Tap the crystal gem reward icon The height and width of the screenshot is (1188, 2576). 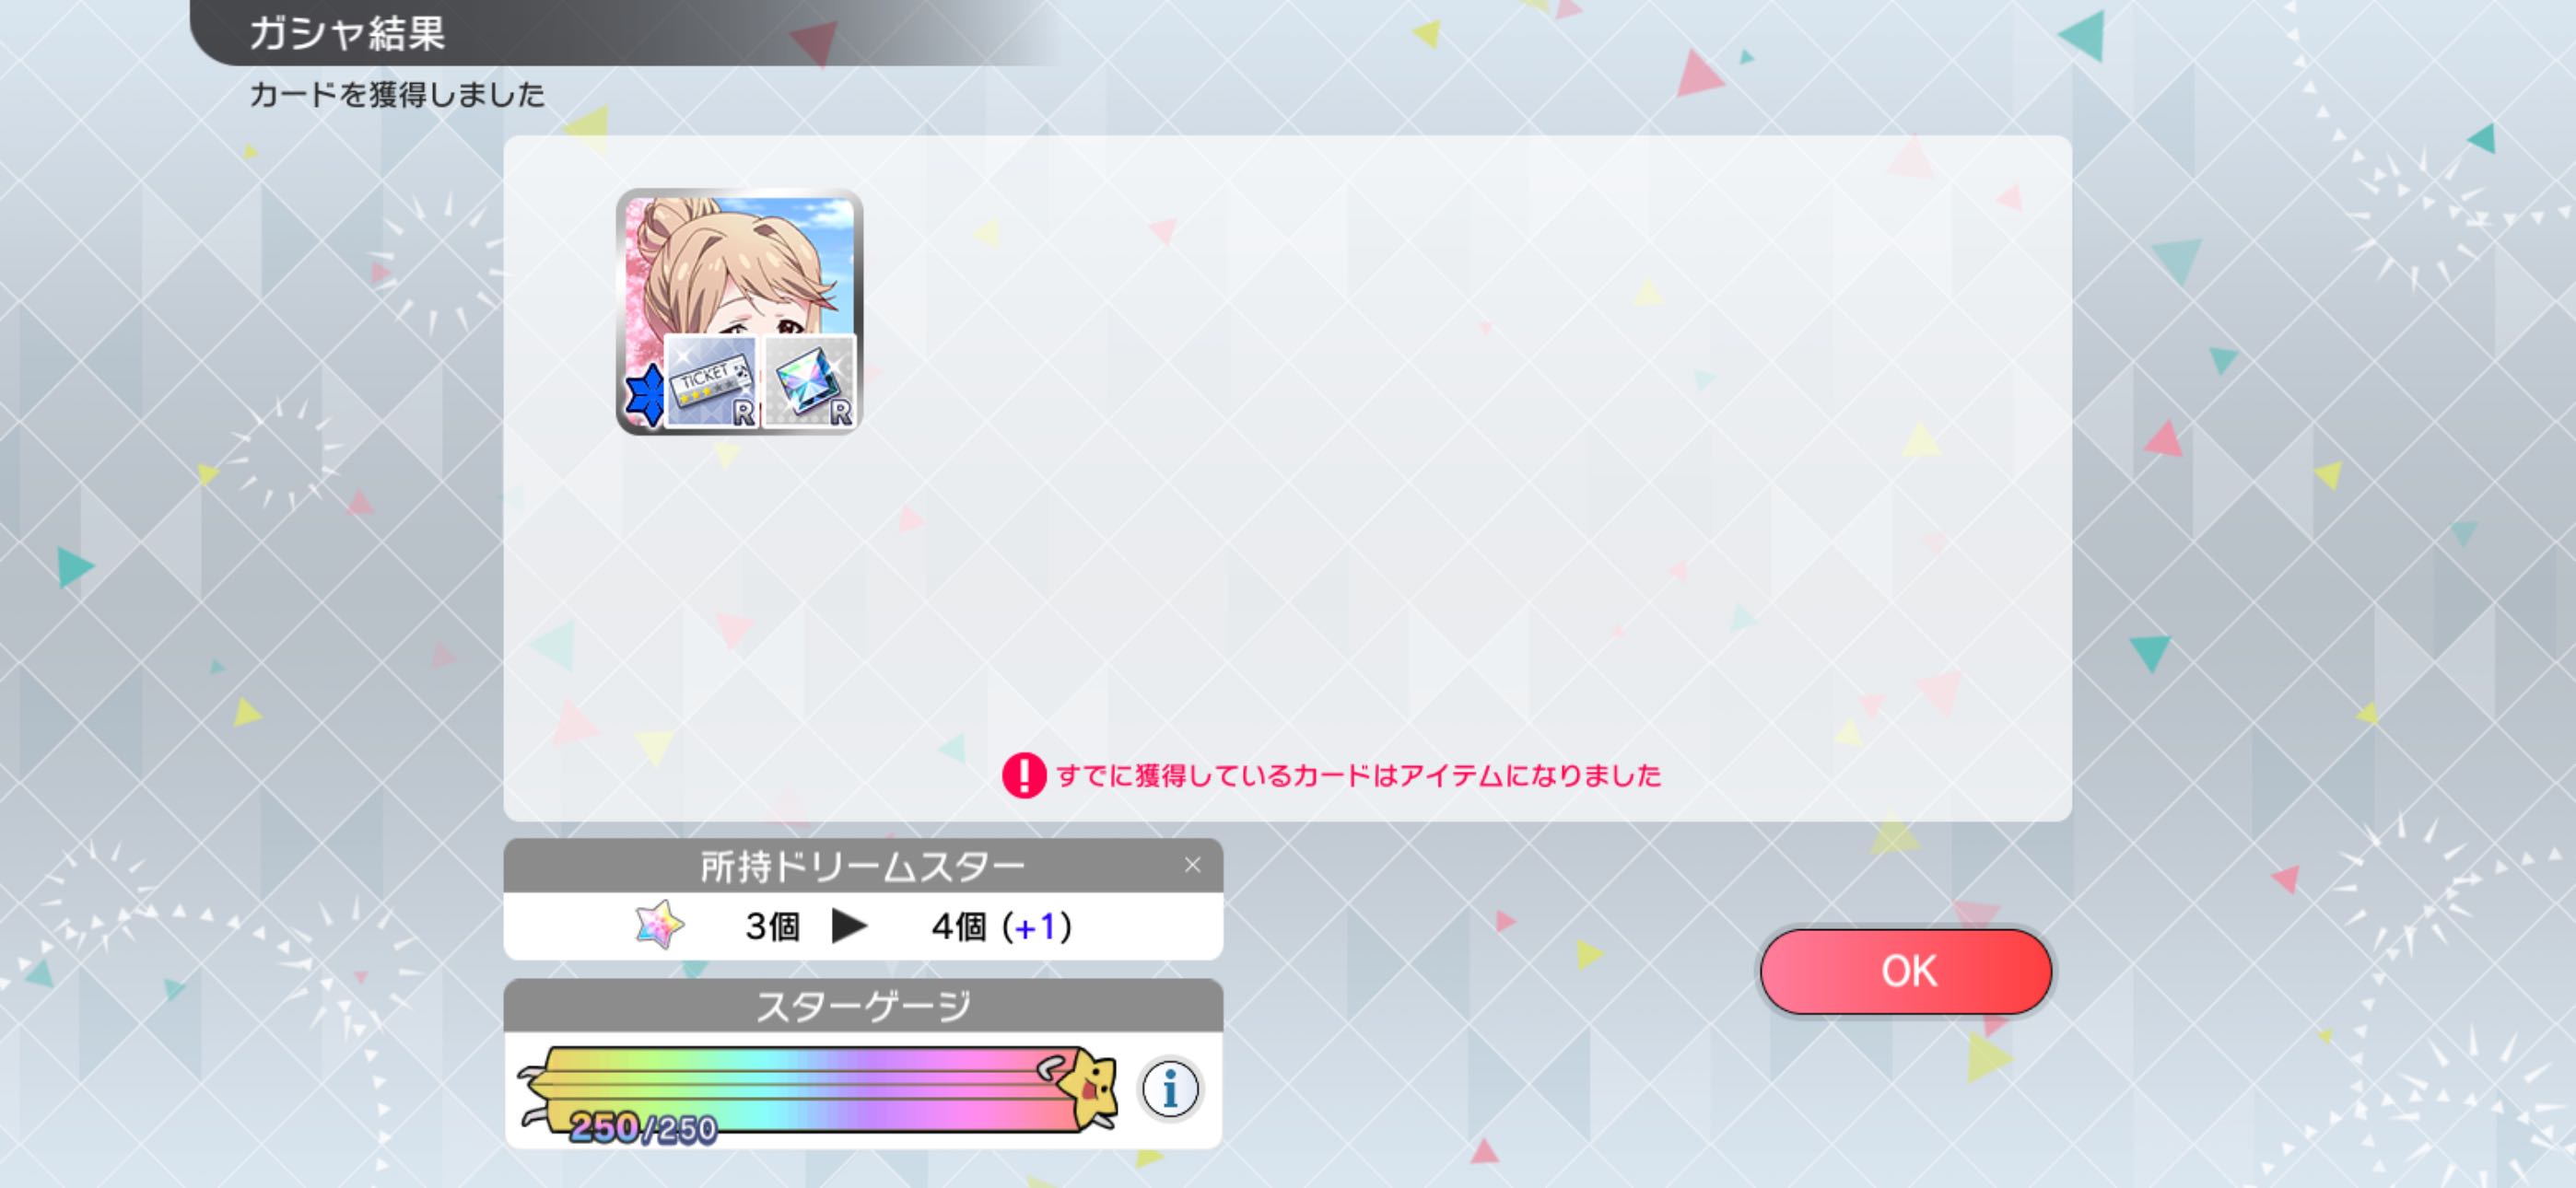pyautogui.click(x=809, y=382)
